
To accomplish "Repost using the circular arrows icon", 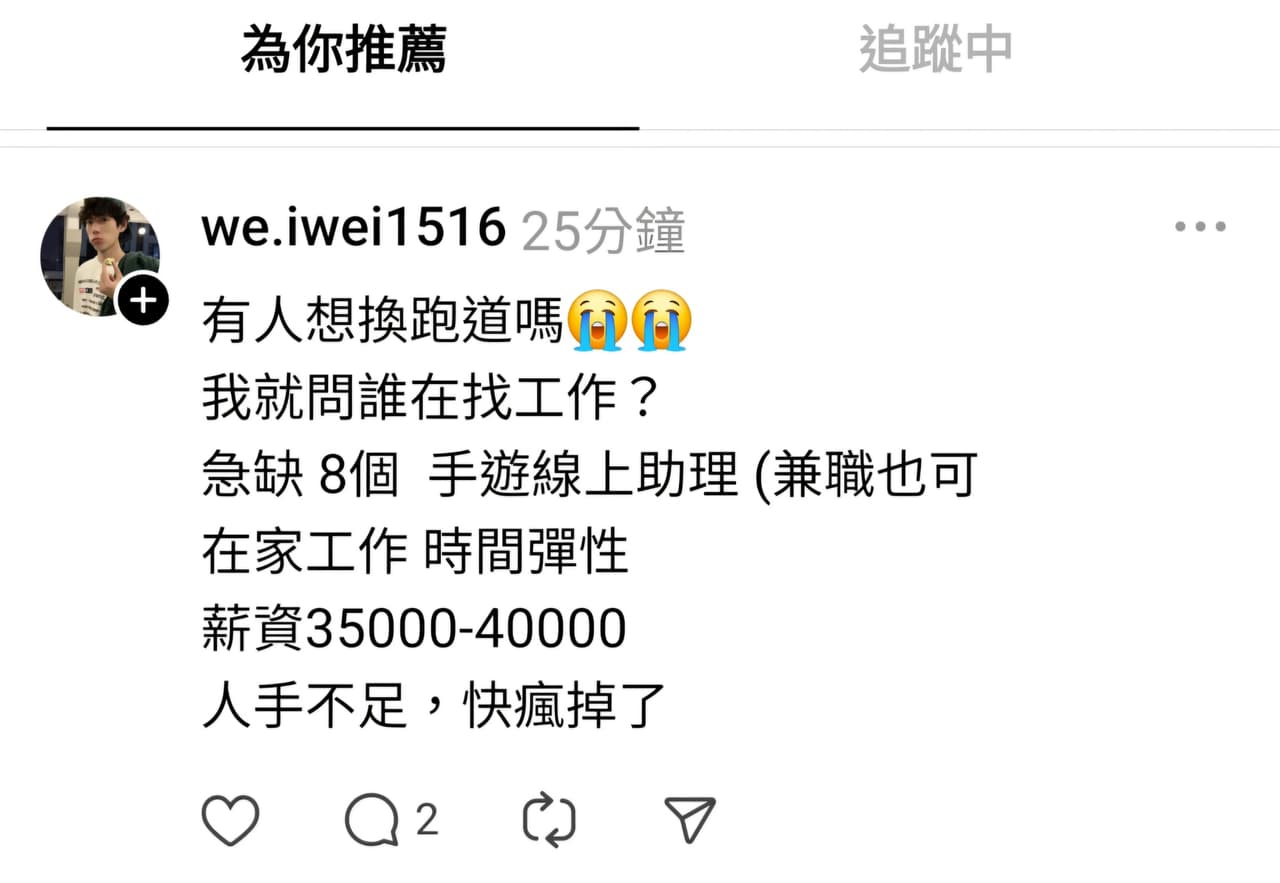I will 549,821.
